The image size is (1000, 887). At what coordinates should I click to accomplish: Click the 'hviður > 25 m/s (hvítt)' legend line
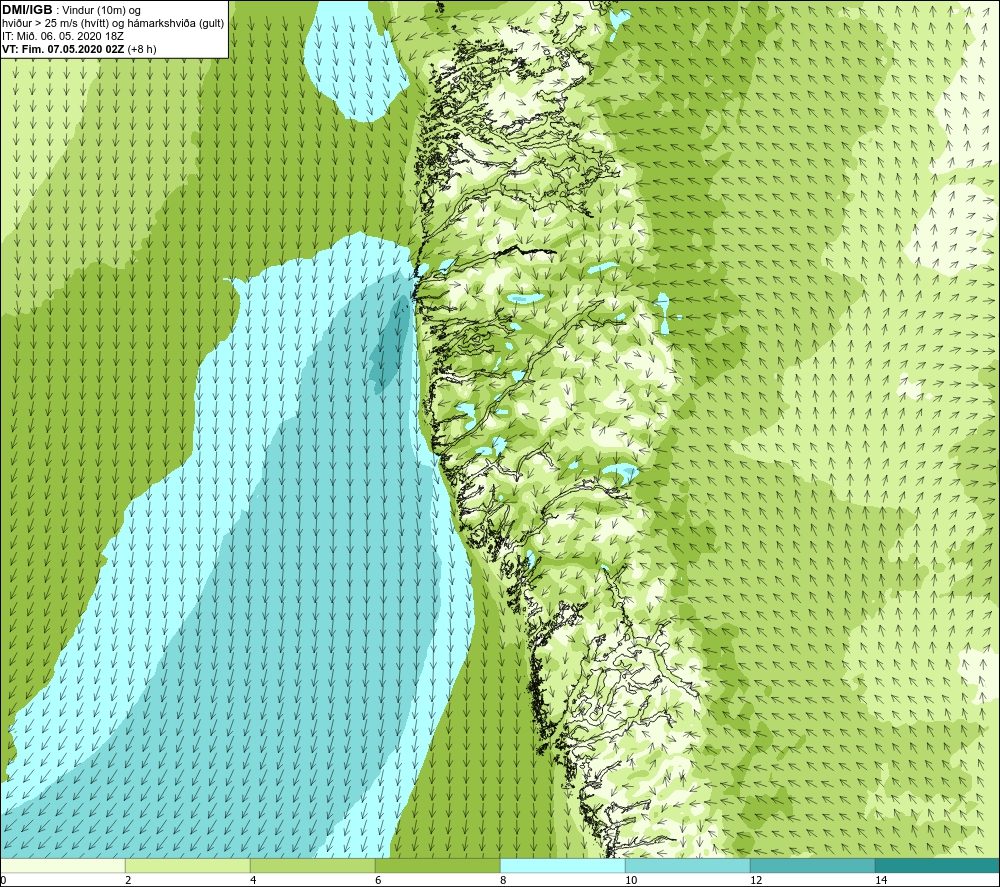point(56,24)
